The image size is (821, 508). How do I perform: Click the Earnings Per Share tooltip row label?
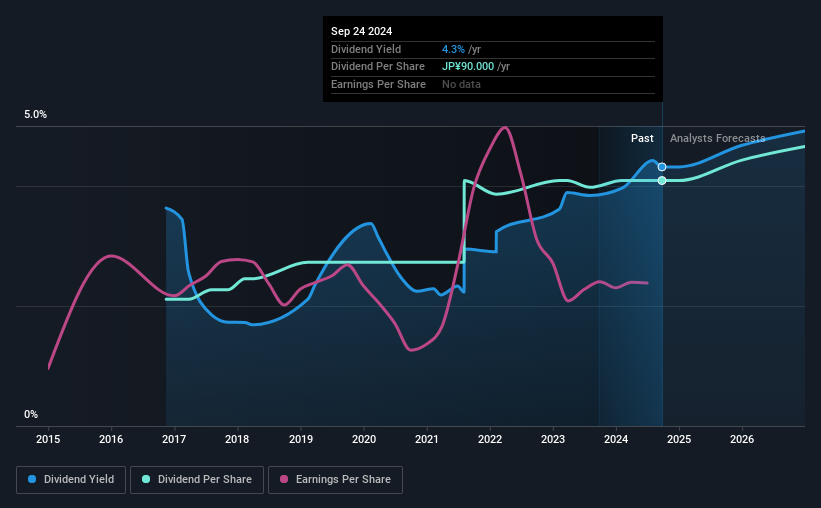click(378, 84)
